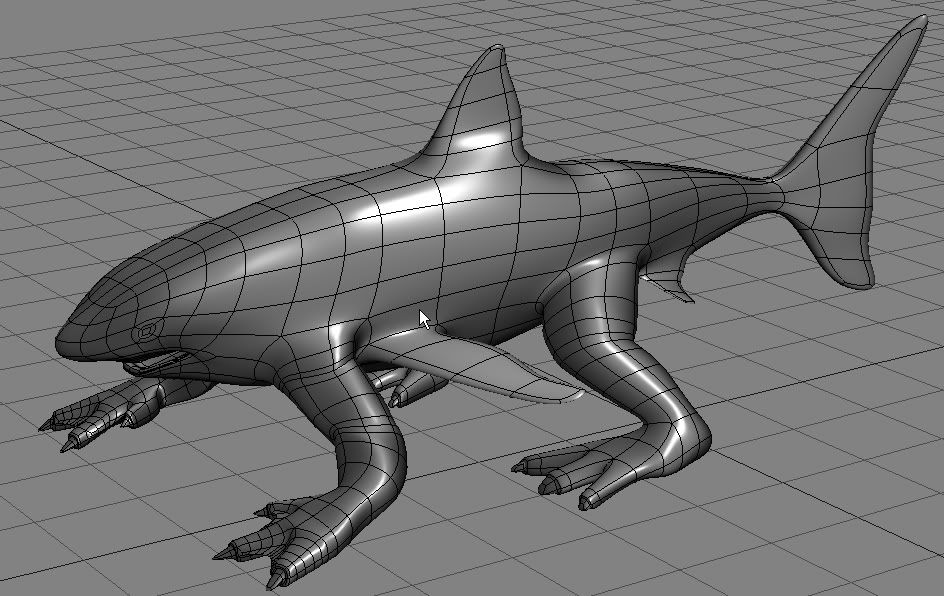Pick the eye on the shark's head

click(x=148, y=331)
